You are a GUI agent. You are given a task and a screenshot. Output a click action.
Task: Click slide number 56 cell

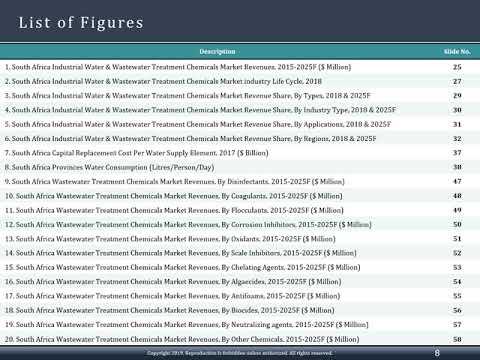click(x=457, y=310)
